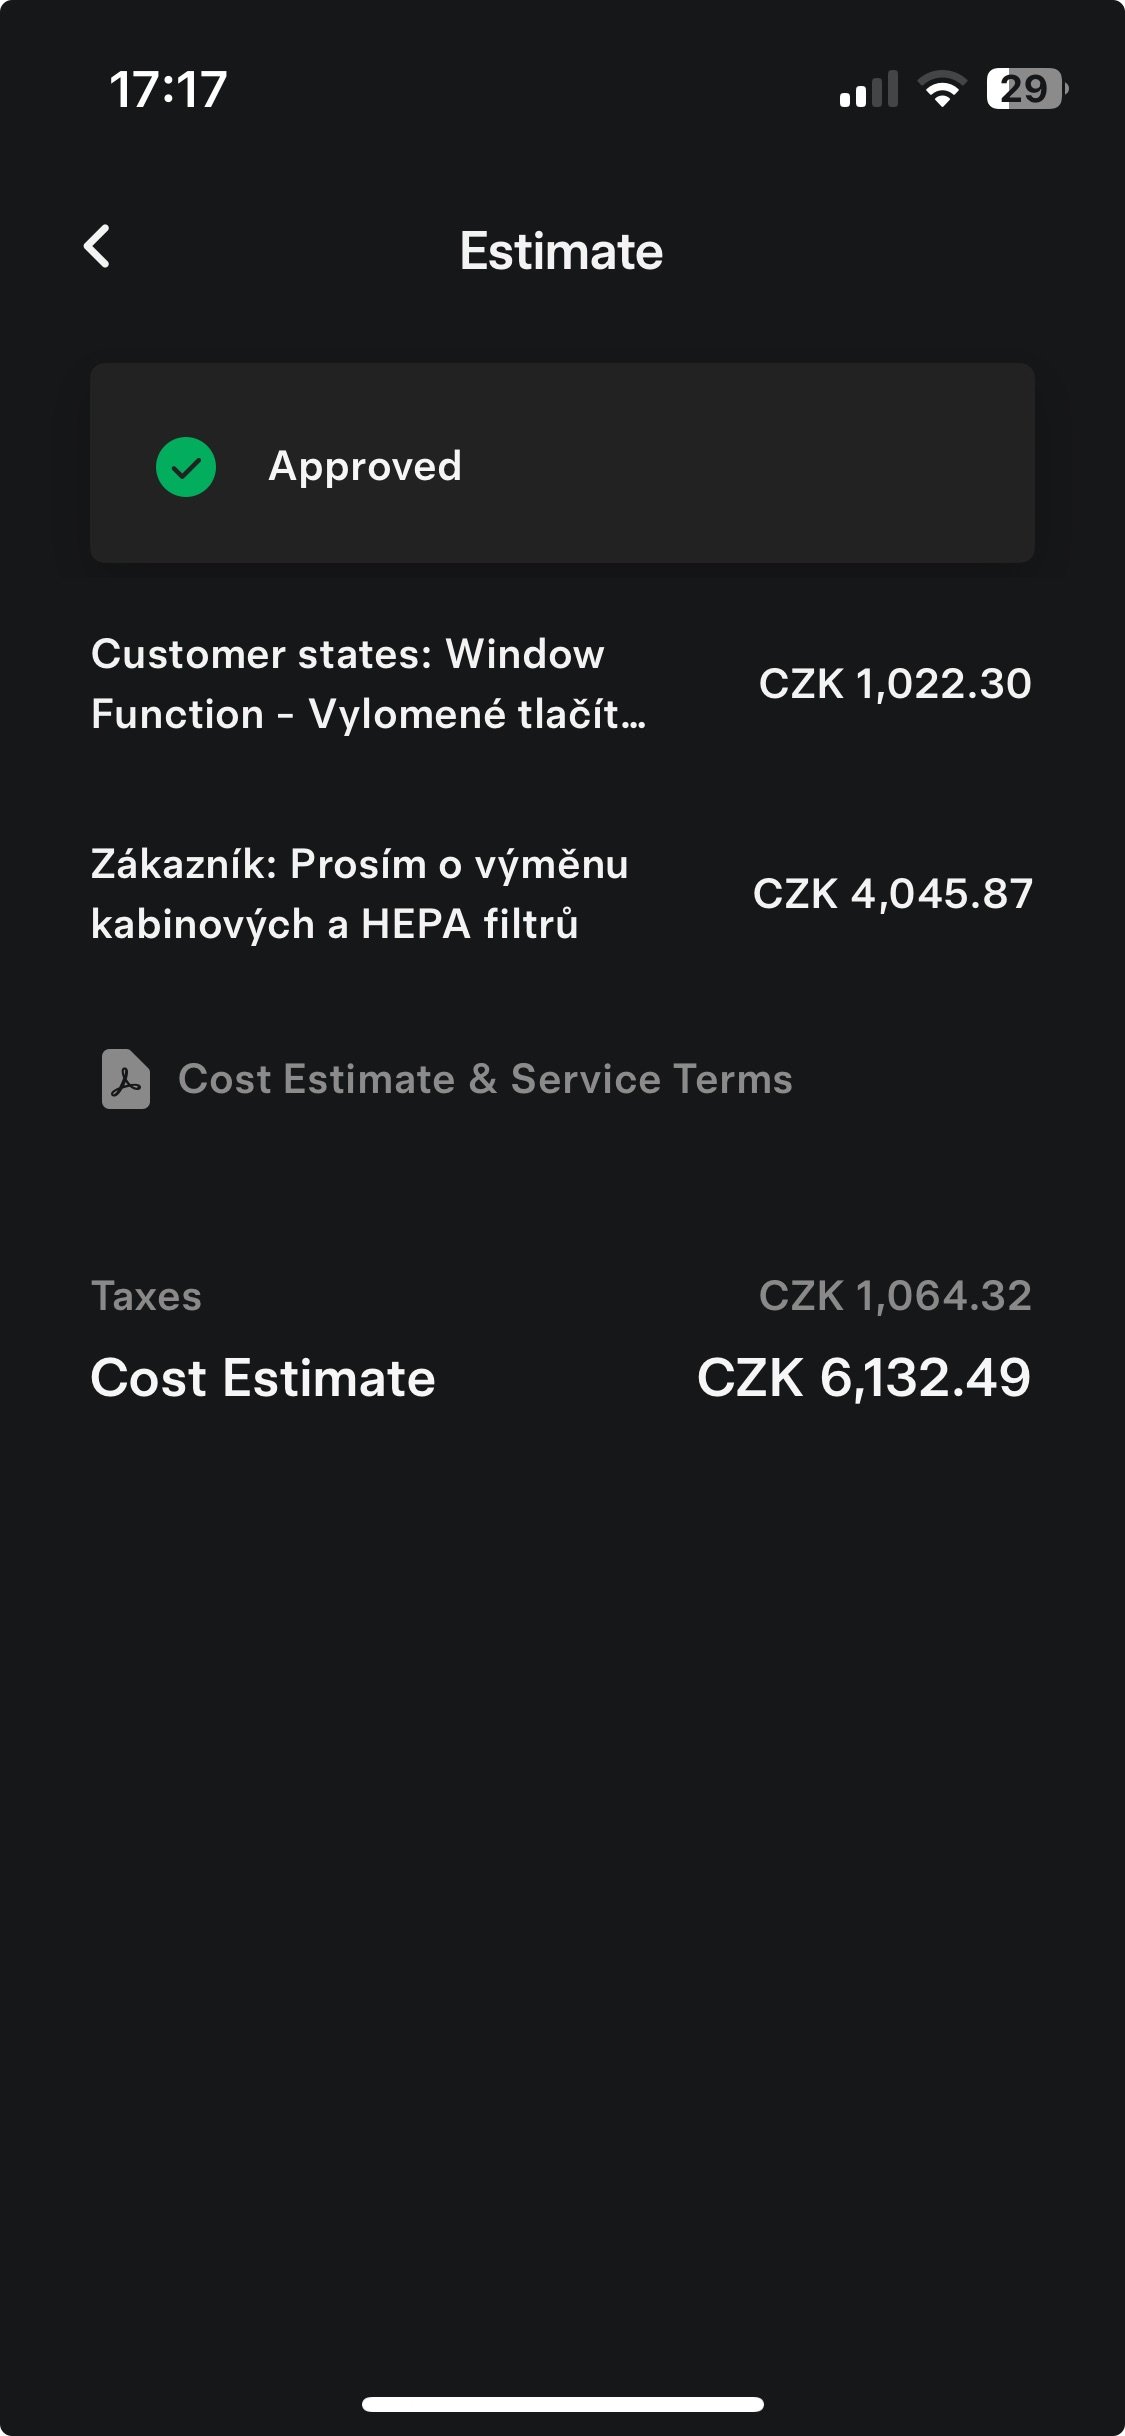Tap the back arrow icon

[97, 246]
